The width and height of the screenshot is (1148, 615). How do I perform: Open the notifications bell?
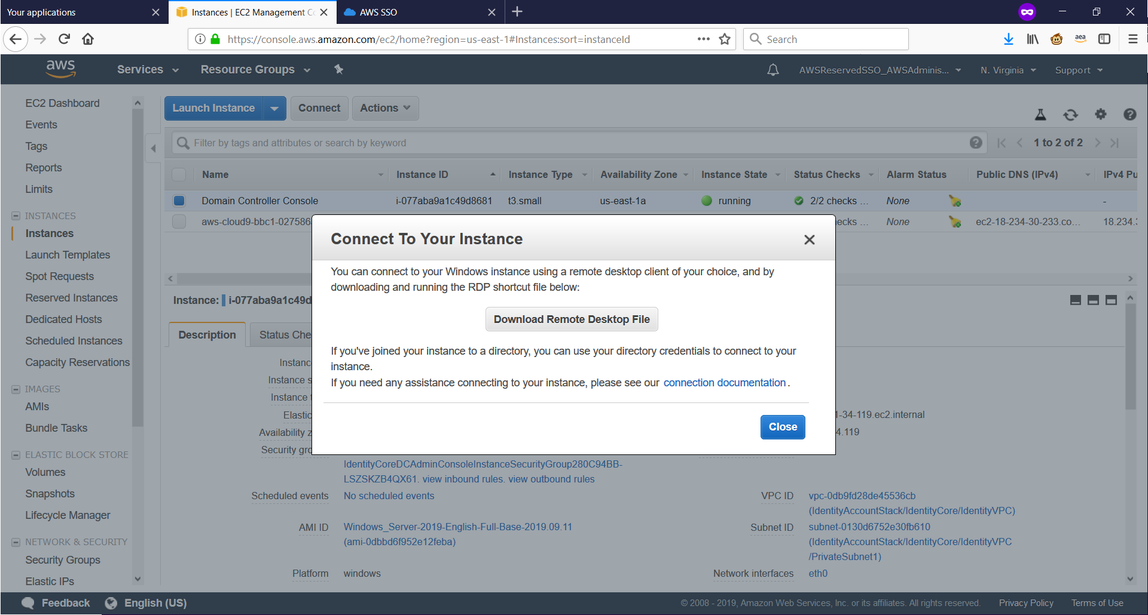coord(772,70)
